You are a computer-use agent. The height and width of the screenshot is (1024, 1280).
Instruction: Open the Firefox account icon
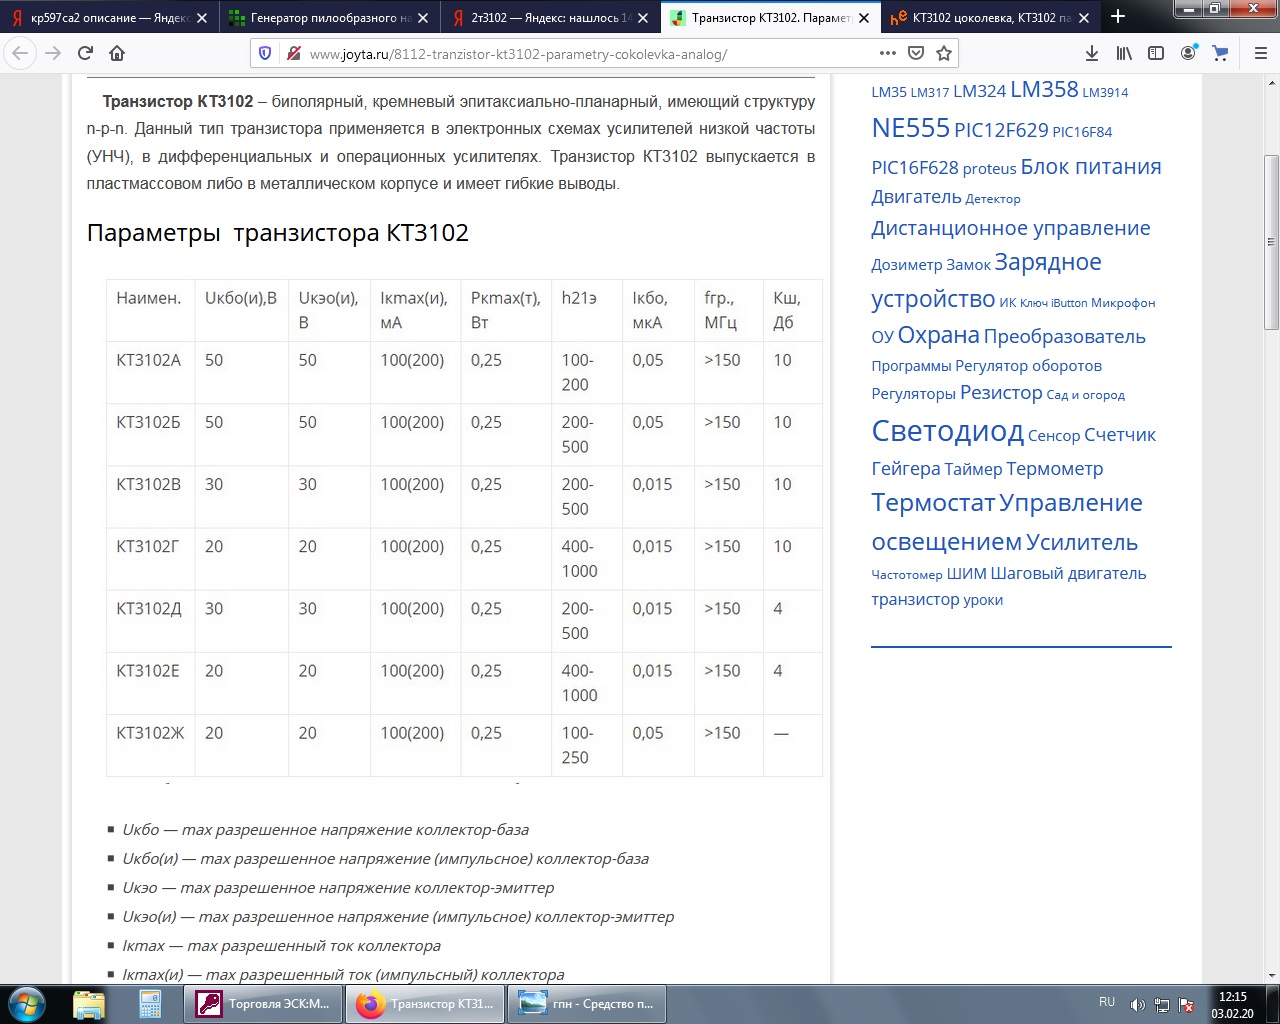1188,53
